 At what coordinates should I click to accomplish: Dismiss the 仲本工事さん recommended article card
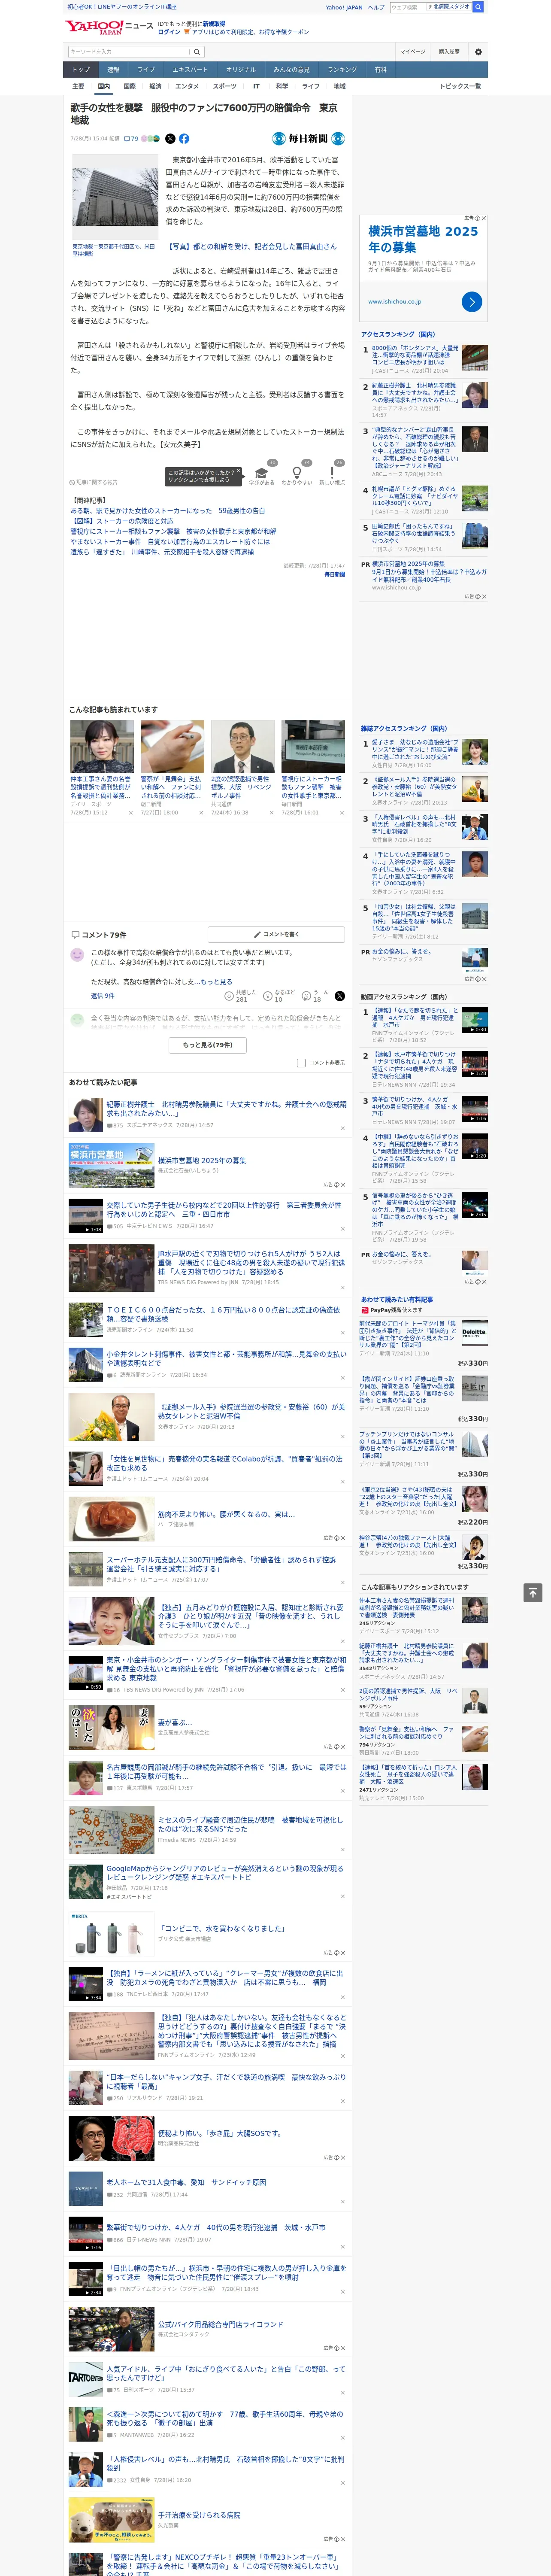(130, 813)
